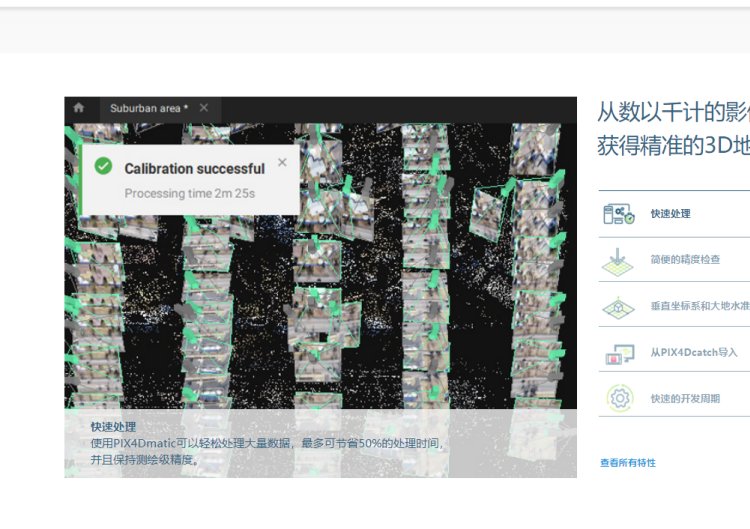Click the 简便的精度检查 down-arrow grid icon
This screenshot has height=529, width=750.
[x=618, y=260]
